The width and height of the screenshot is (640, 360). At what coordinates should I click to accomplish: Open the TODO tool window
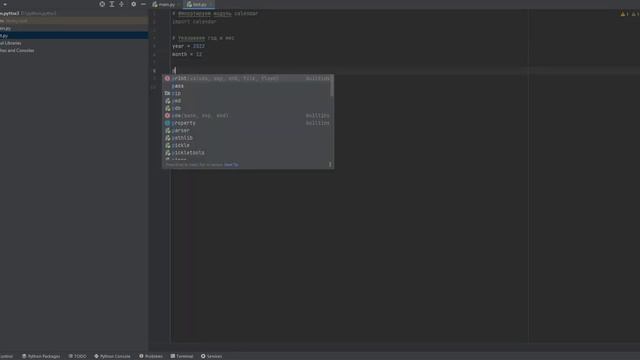click(x=77, y=356)
